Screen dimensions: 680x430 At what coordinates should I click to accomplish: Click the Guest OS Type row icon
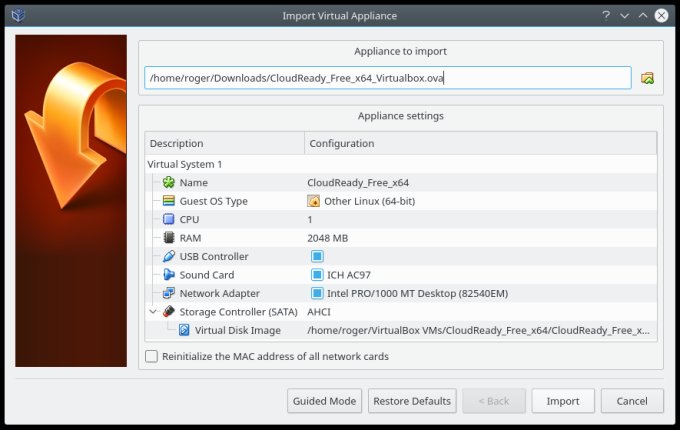tap(169, 201)
